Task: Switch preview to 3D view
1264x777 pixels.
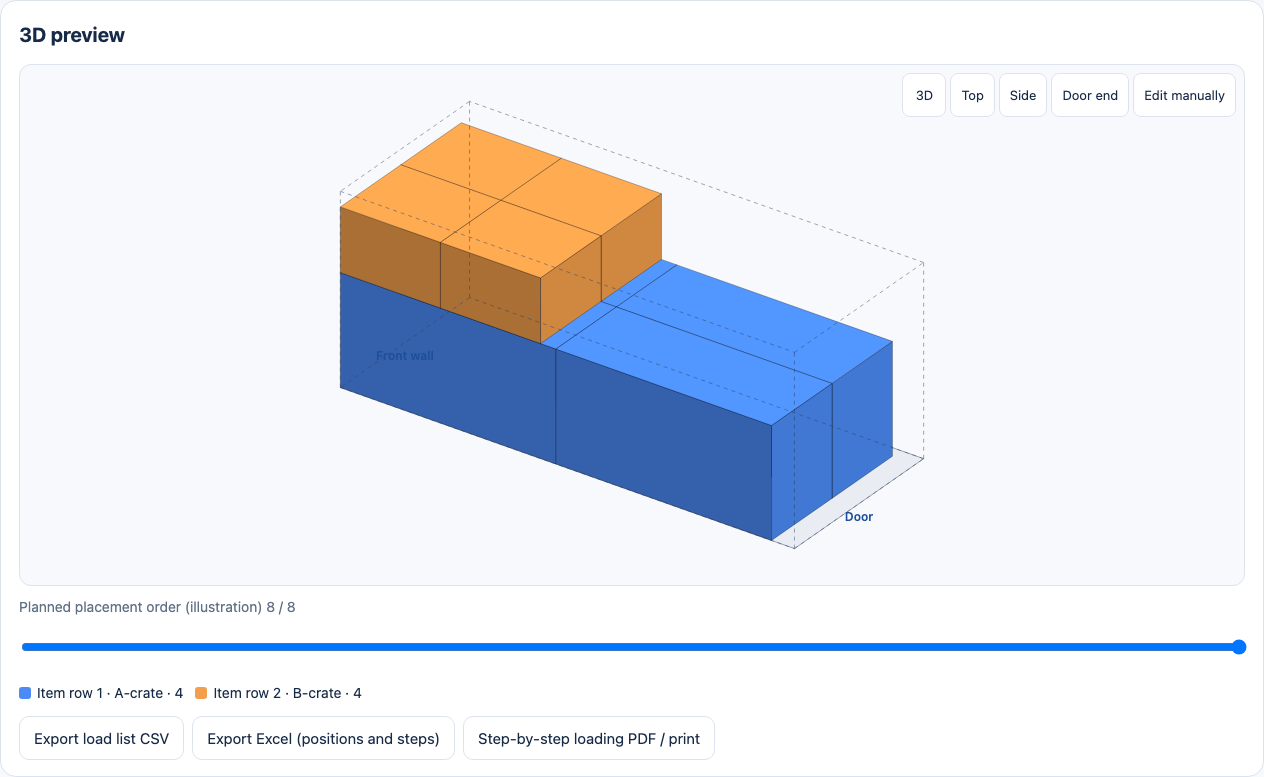Action: tap(924, 95)
